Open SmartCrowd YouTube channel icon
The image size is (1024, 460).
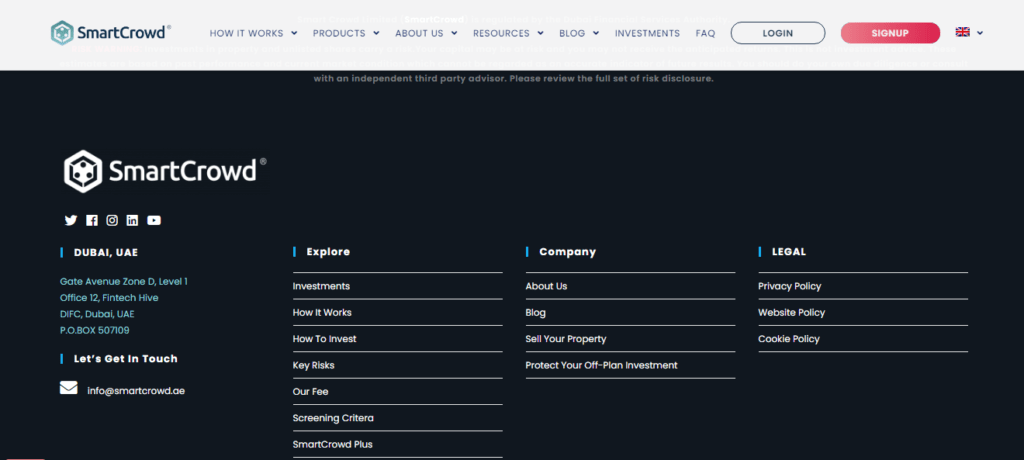pyautogui.click(x=153, y=220)
